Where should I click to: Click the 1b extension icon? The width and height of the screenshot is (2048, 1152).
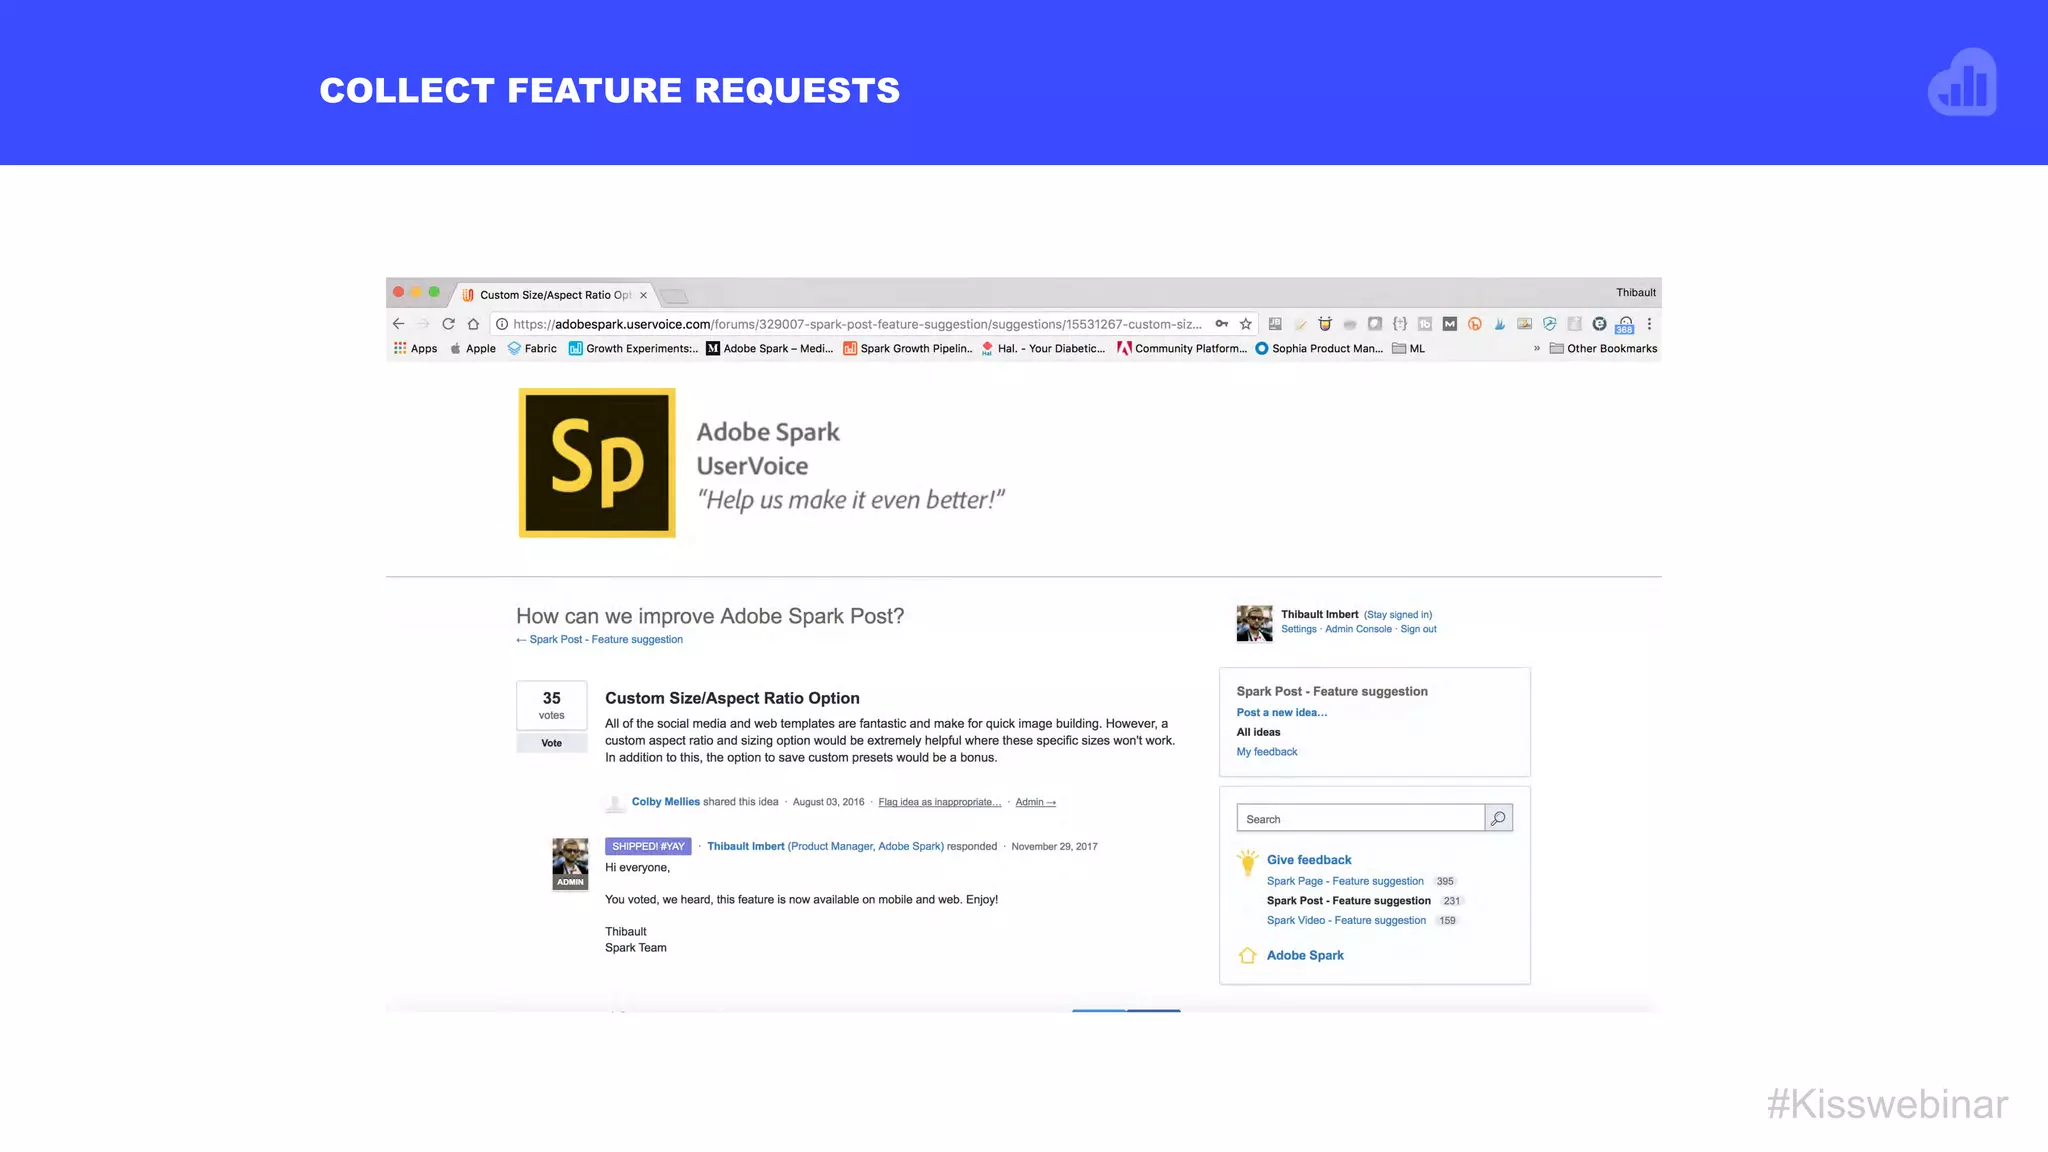(x=1425, y=324)
